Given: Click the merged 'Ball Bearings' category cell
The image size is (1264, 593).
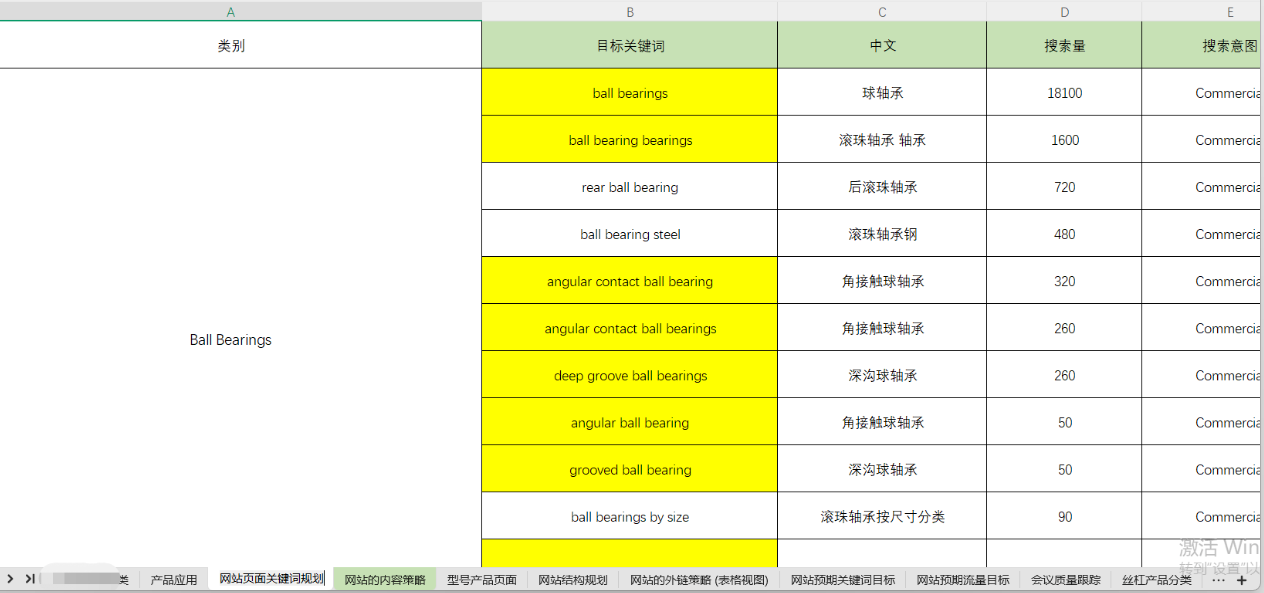Looking at the screenshot, I should click(231, 340).
